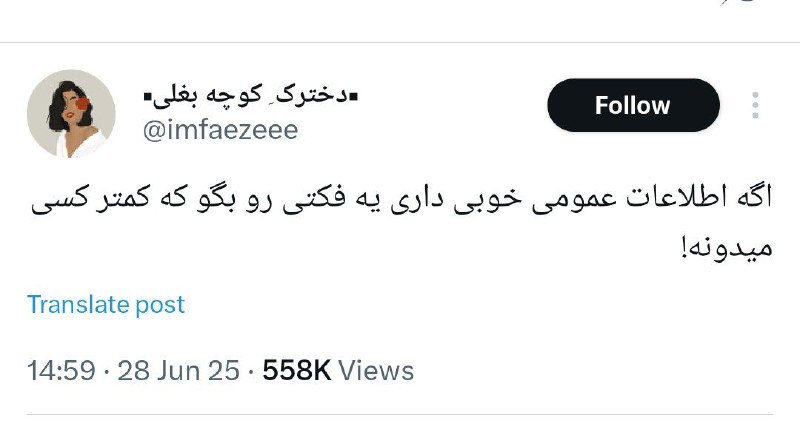Screen dimensions: 800x421
Task: Click the display name دخترک کوچه بغلی
Action: (x=251, y=96)
